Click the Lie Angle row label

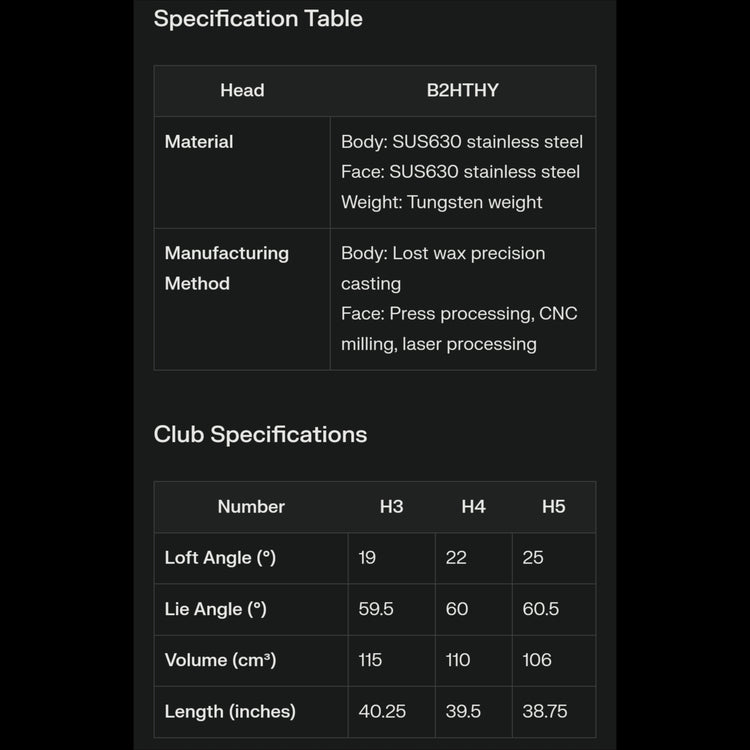point(215,609)
